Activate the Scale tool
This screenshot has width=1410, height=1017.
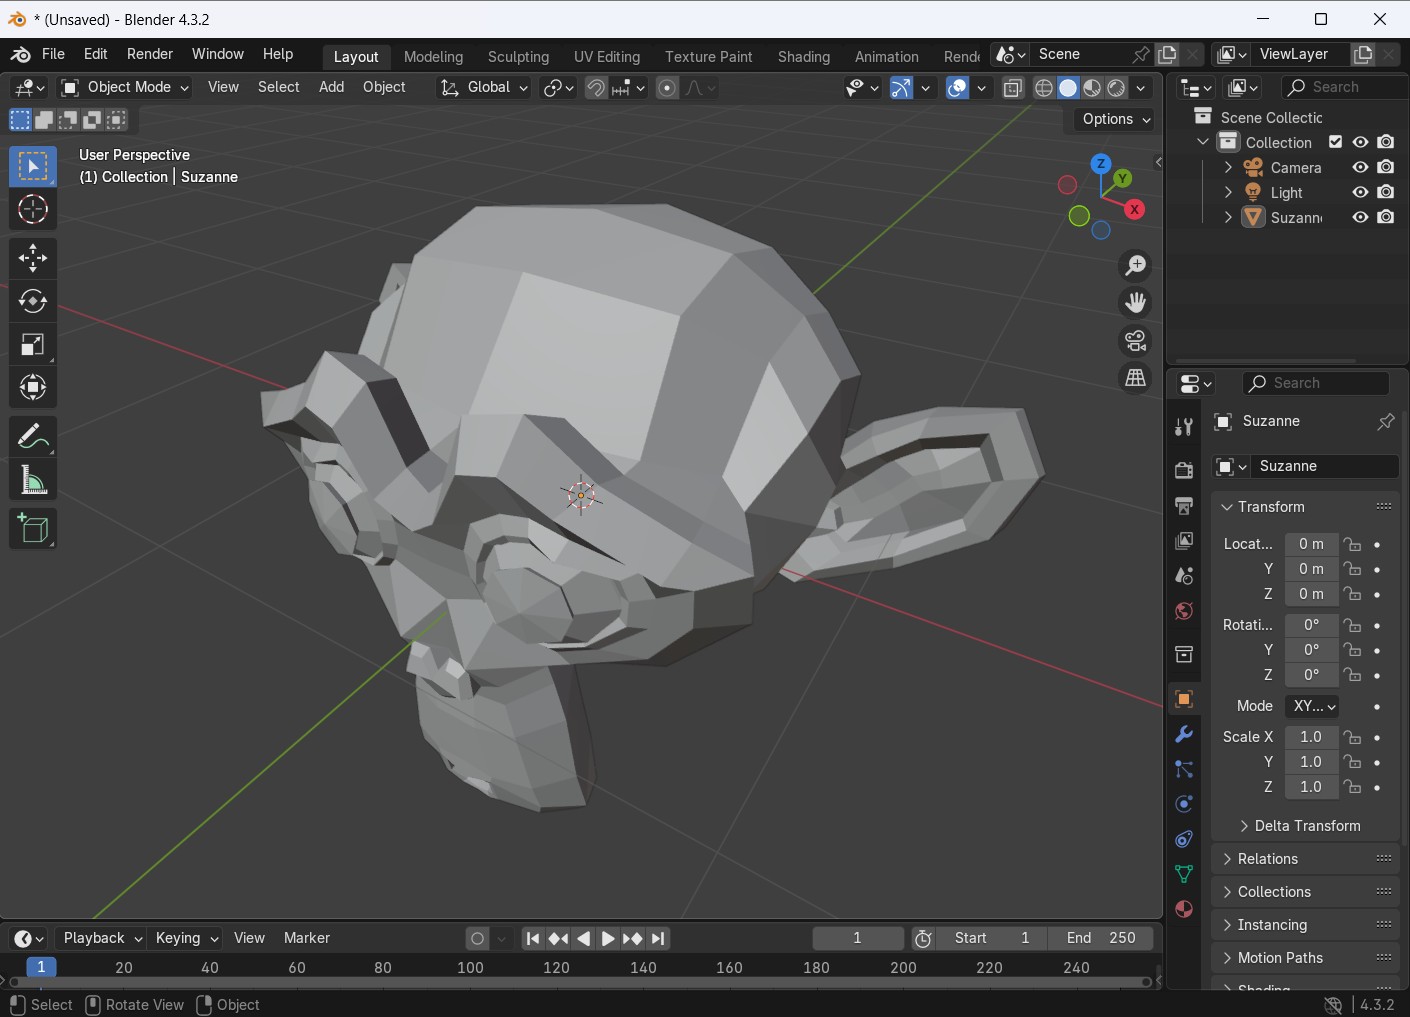(33, 344)
